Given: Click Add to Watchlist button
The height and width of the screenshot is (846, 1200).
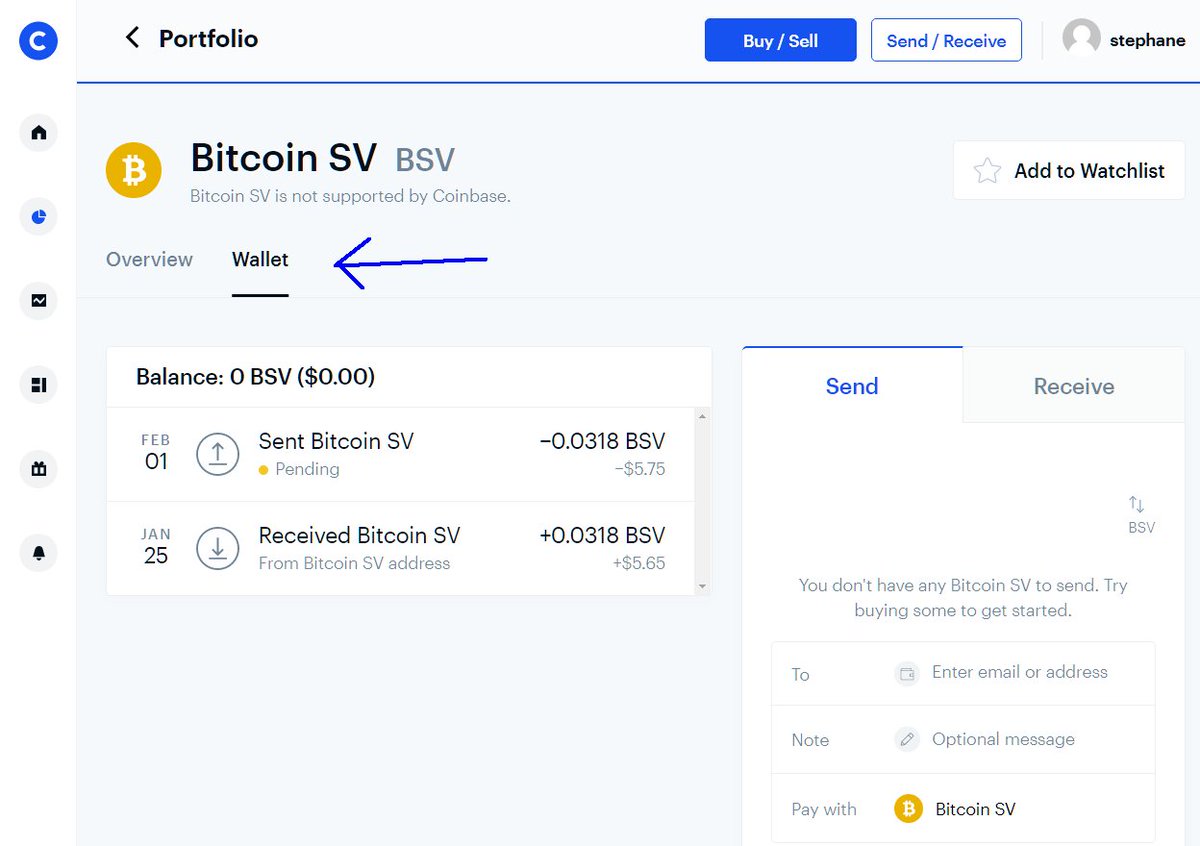Looking at the screenshot, I should pos(1069,171).
